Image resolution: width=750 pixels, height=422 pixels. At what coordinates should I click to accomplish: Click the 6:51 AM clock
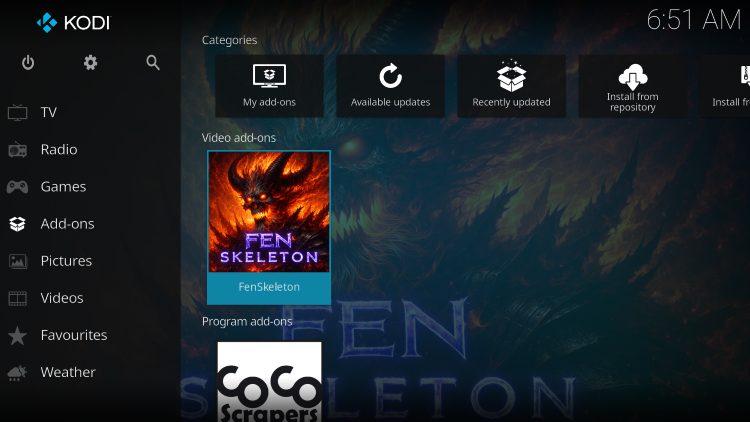[694, 21]
